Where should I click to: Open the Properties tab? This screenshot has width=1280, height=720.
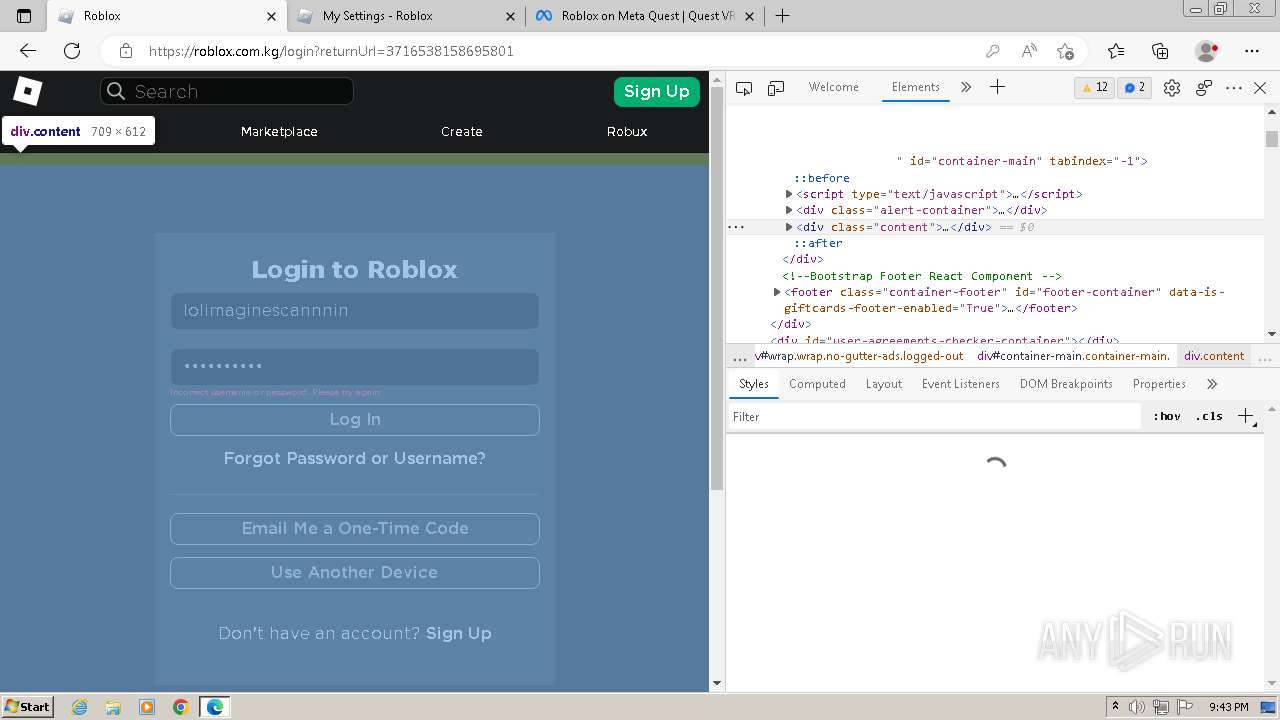1159,384
